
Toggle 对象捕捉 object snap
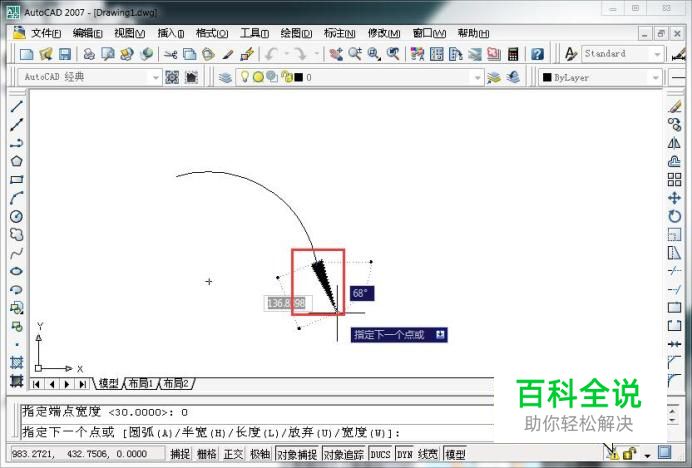click(297, 454)
